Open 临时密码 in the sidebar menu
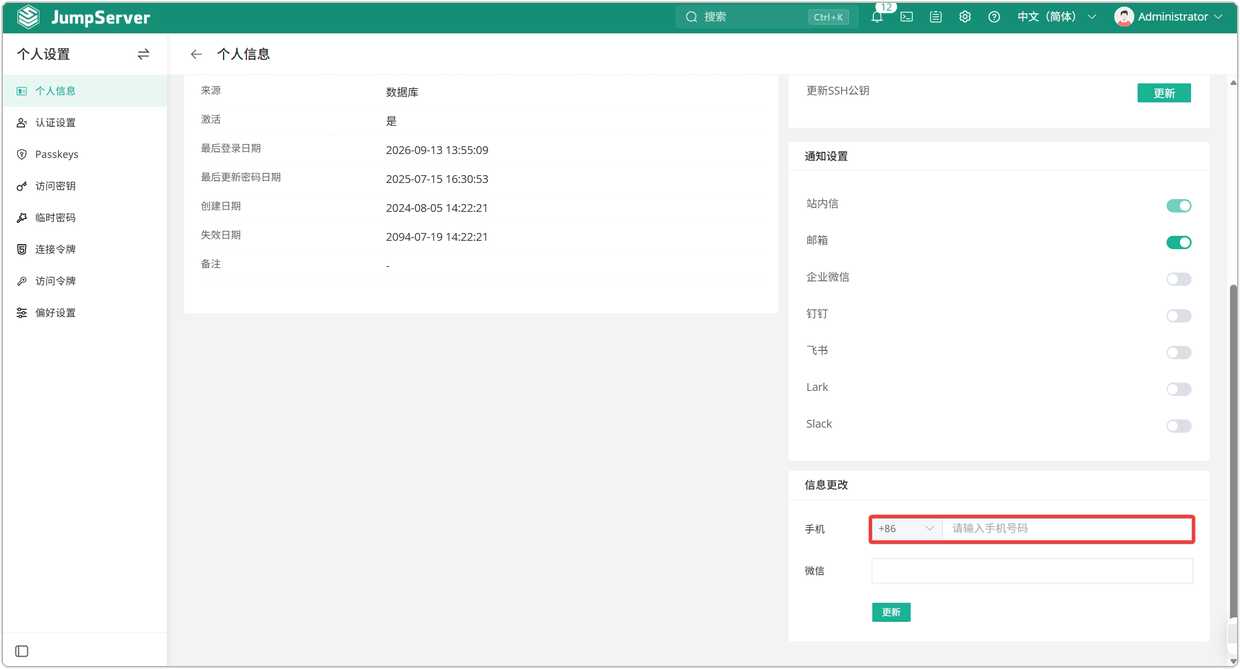 (84, 218)
